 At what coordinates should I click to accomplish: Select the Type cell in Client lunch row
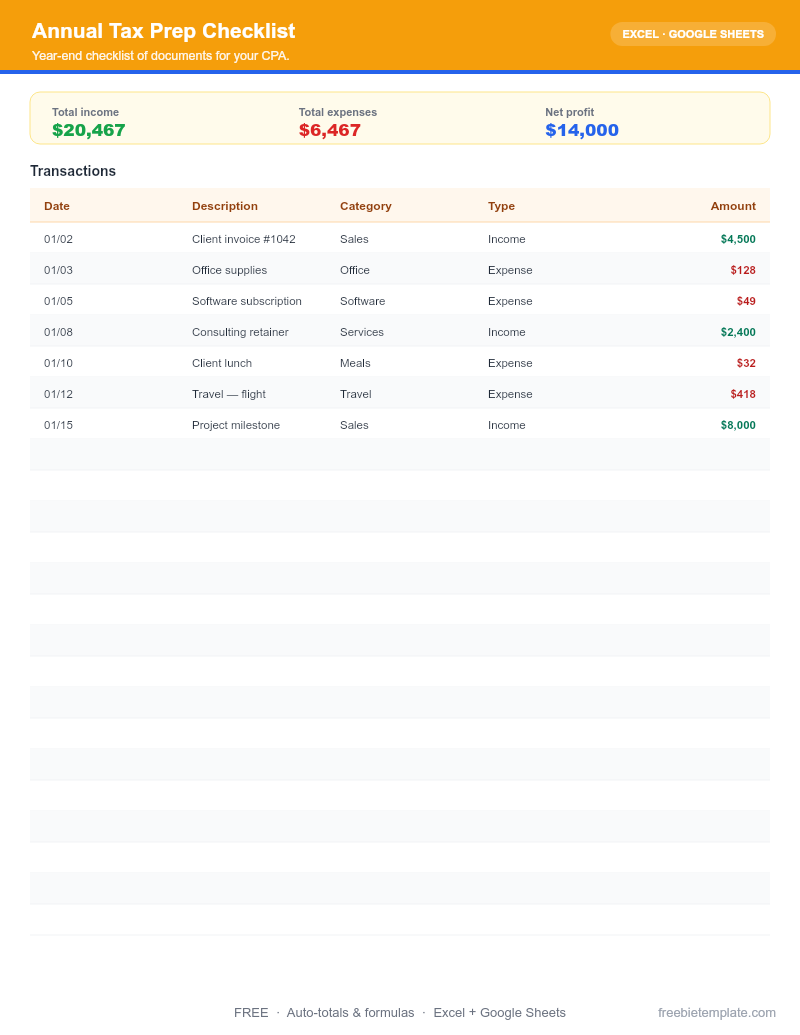coord(510,363)
